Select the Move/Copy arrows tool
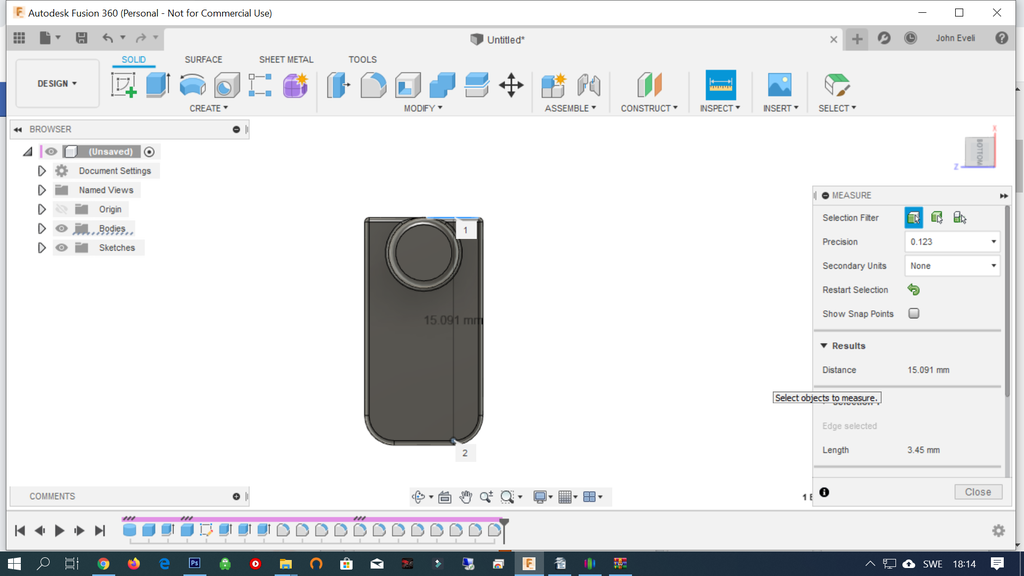1024x576 pixels. point(511,86)
